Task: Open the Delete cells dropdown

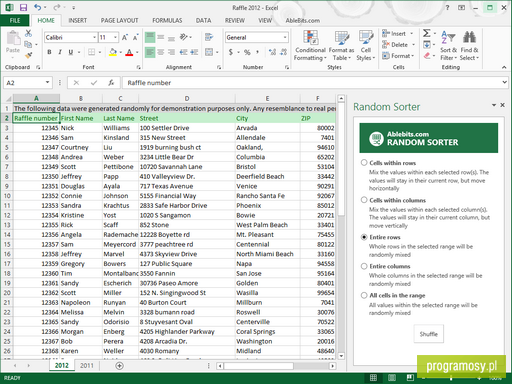Action: (413, 44)
